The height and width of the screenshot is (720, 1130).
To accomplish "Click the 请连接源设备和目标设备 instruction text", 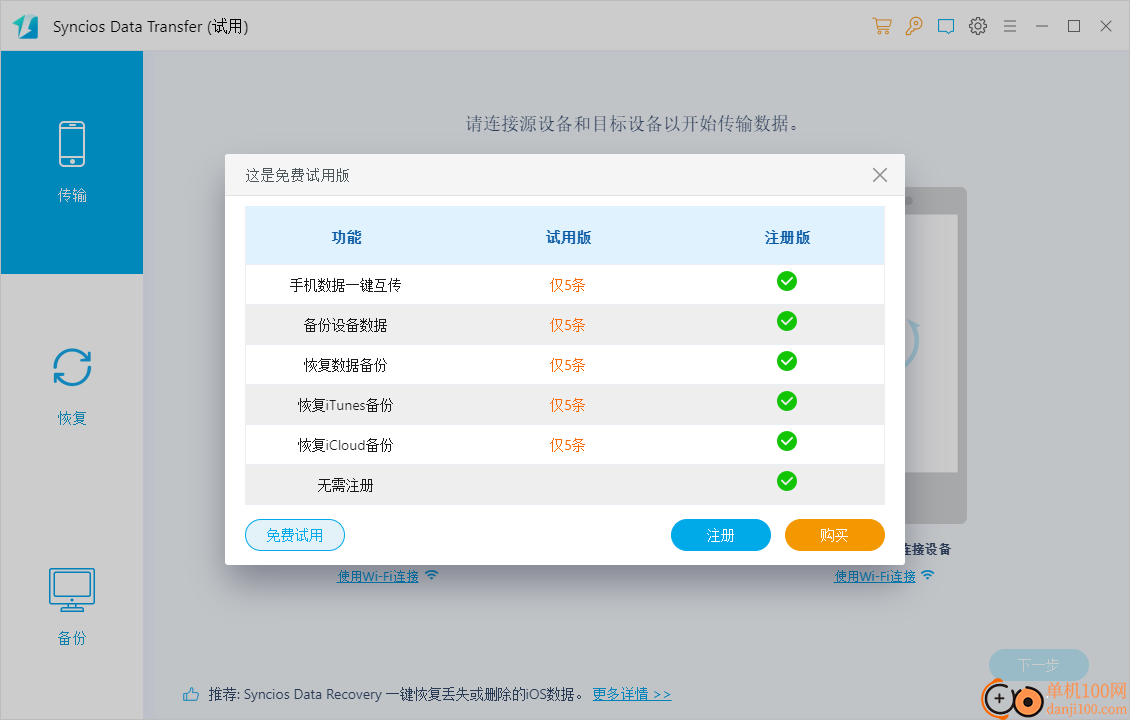I will tap(631, 123).
